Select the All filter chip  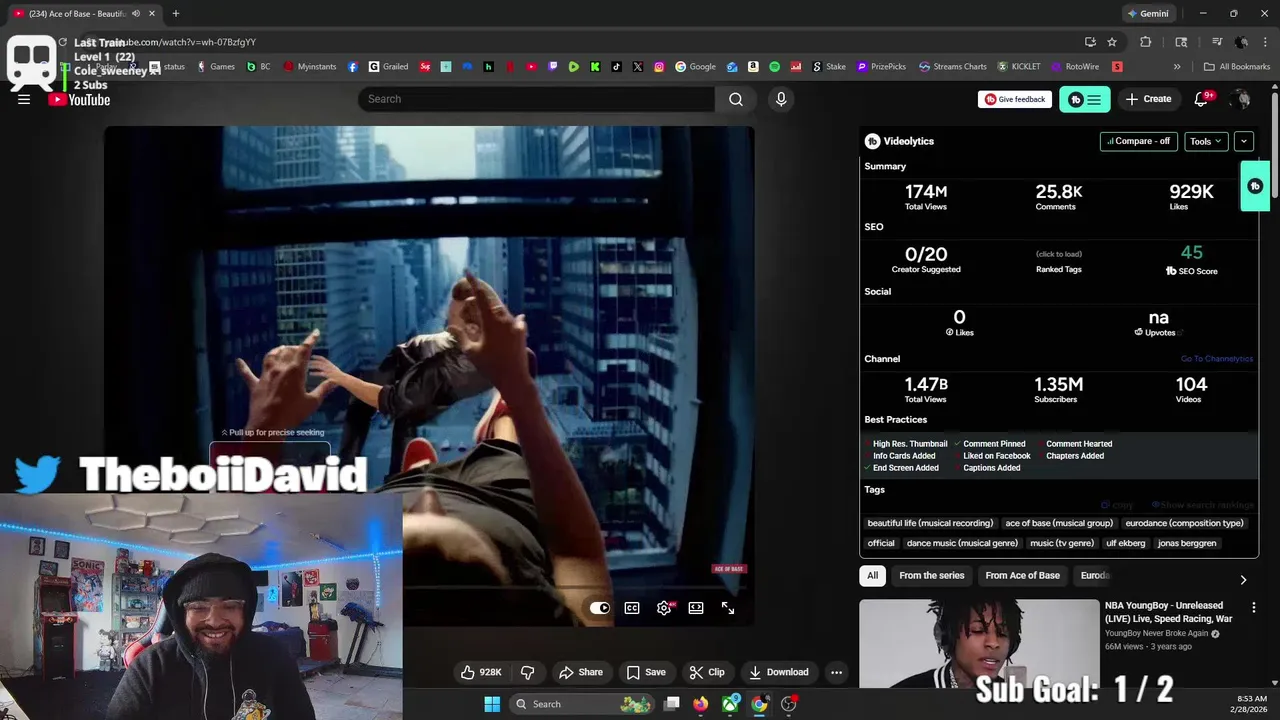[x=873, y=575]
